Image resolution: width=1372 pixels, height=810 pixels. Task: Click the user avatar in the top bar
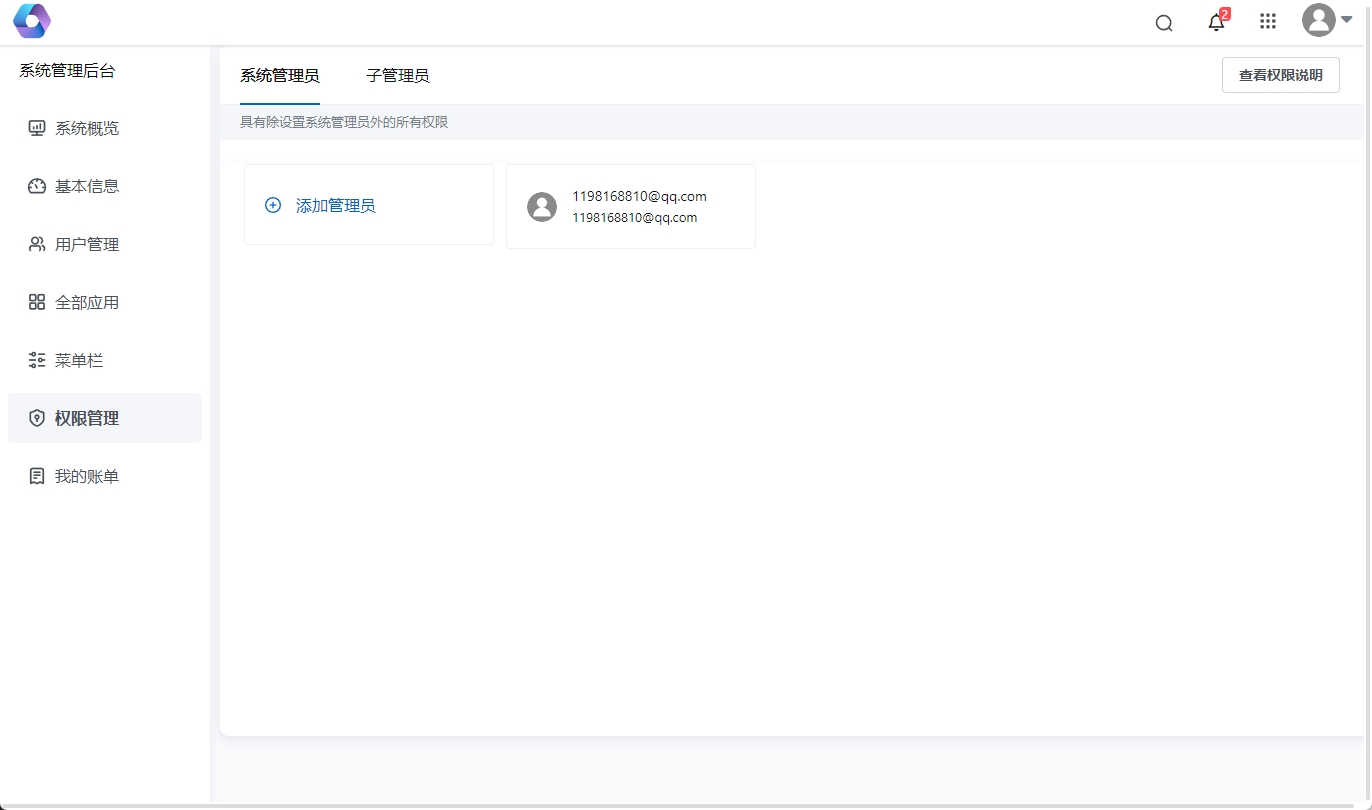click(x=1318, y=20)
